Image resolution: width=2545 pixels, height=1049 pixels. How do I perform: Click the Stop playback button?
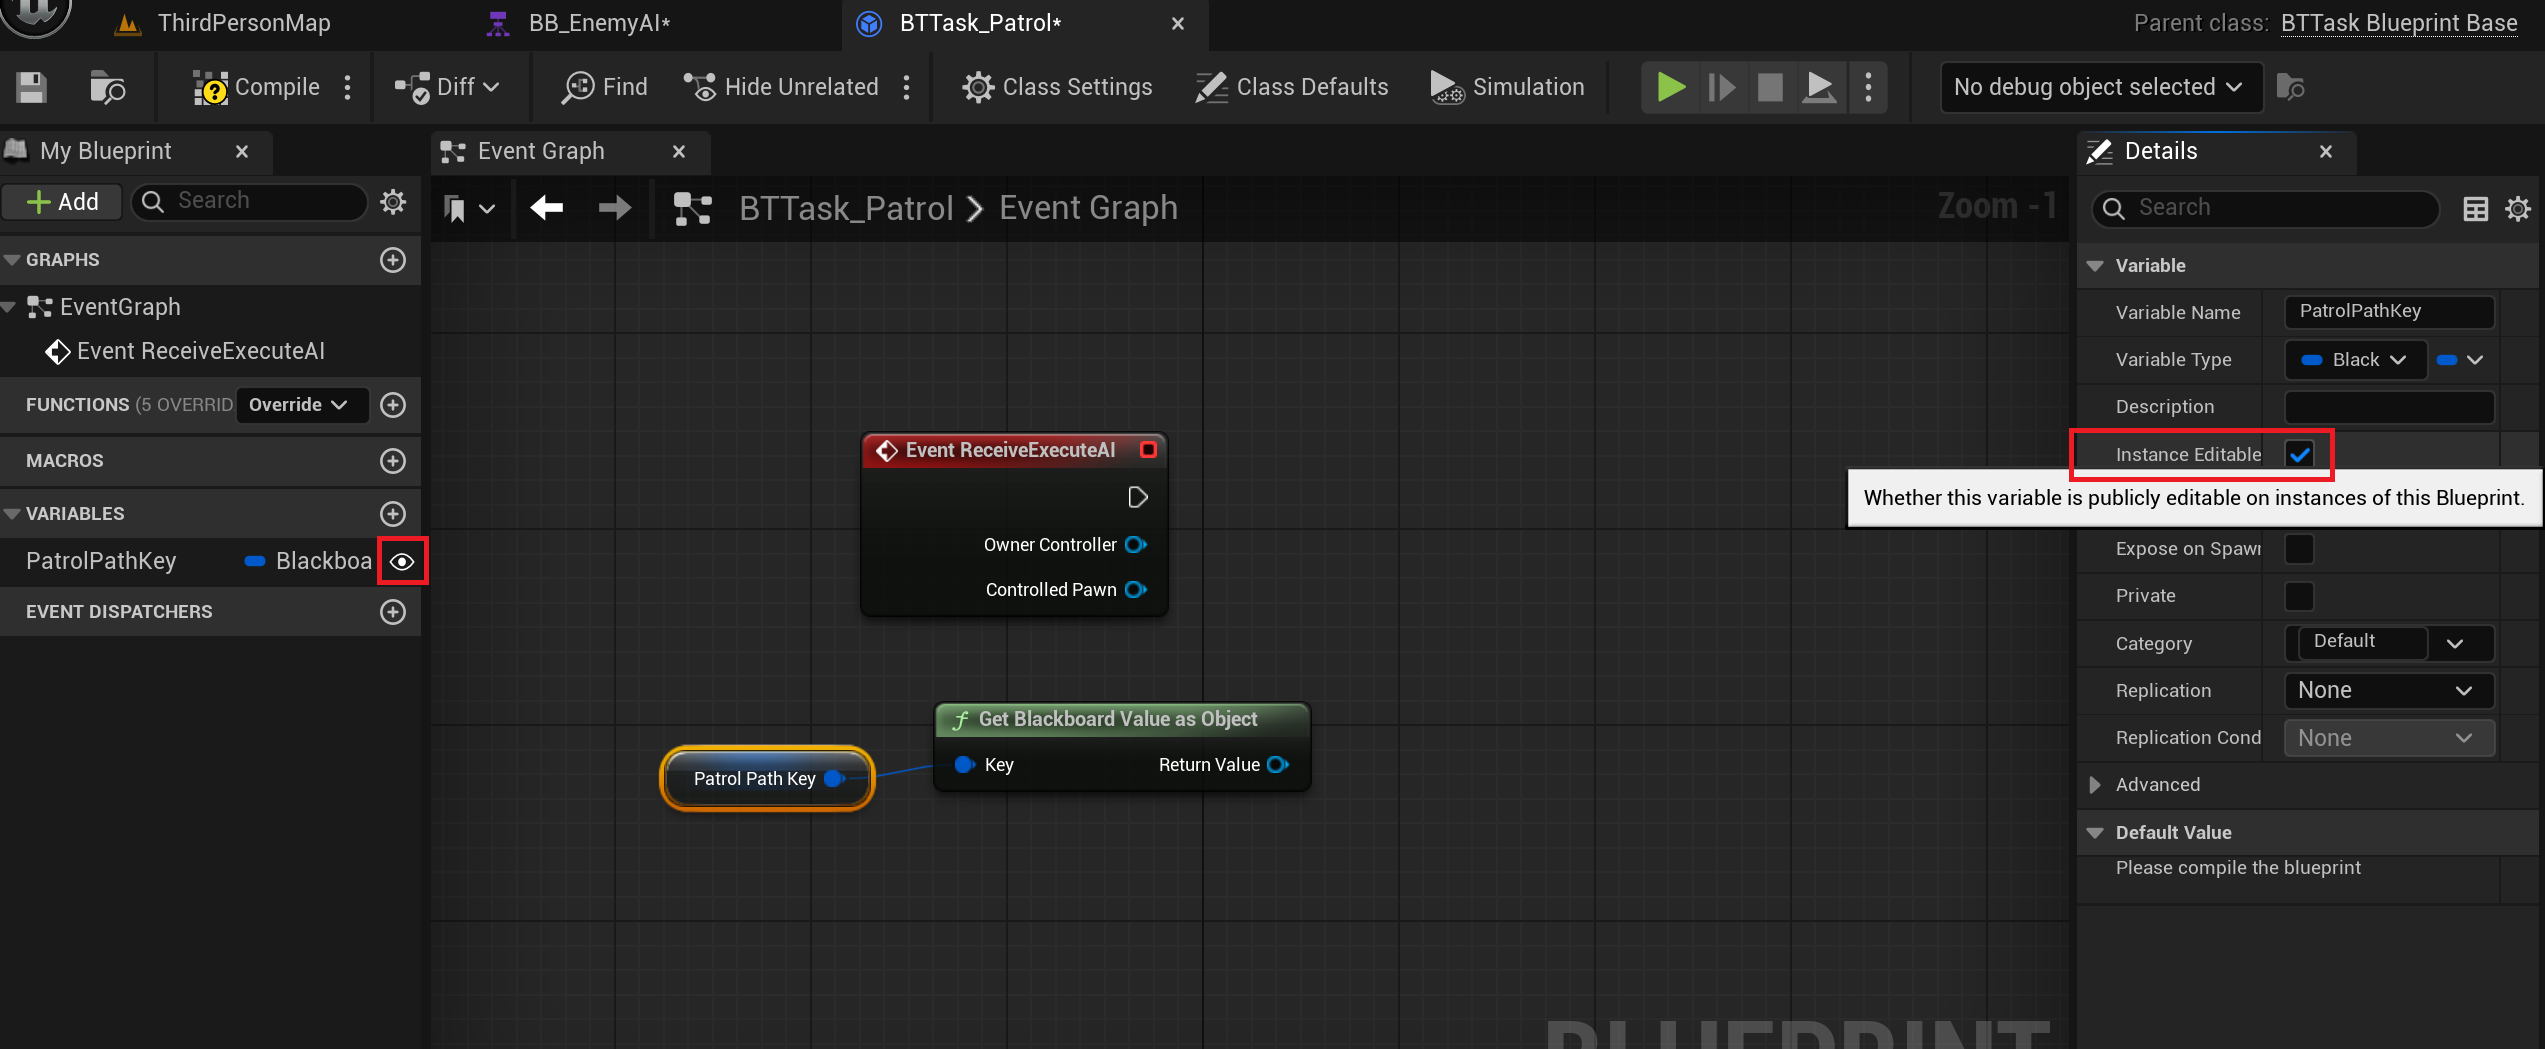(1770, 87)
